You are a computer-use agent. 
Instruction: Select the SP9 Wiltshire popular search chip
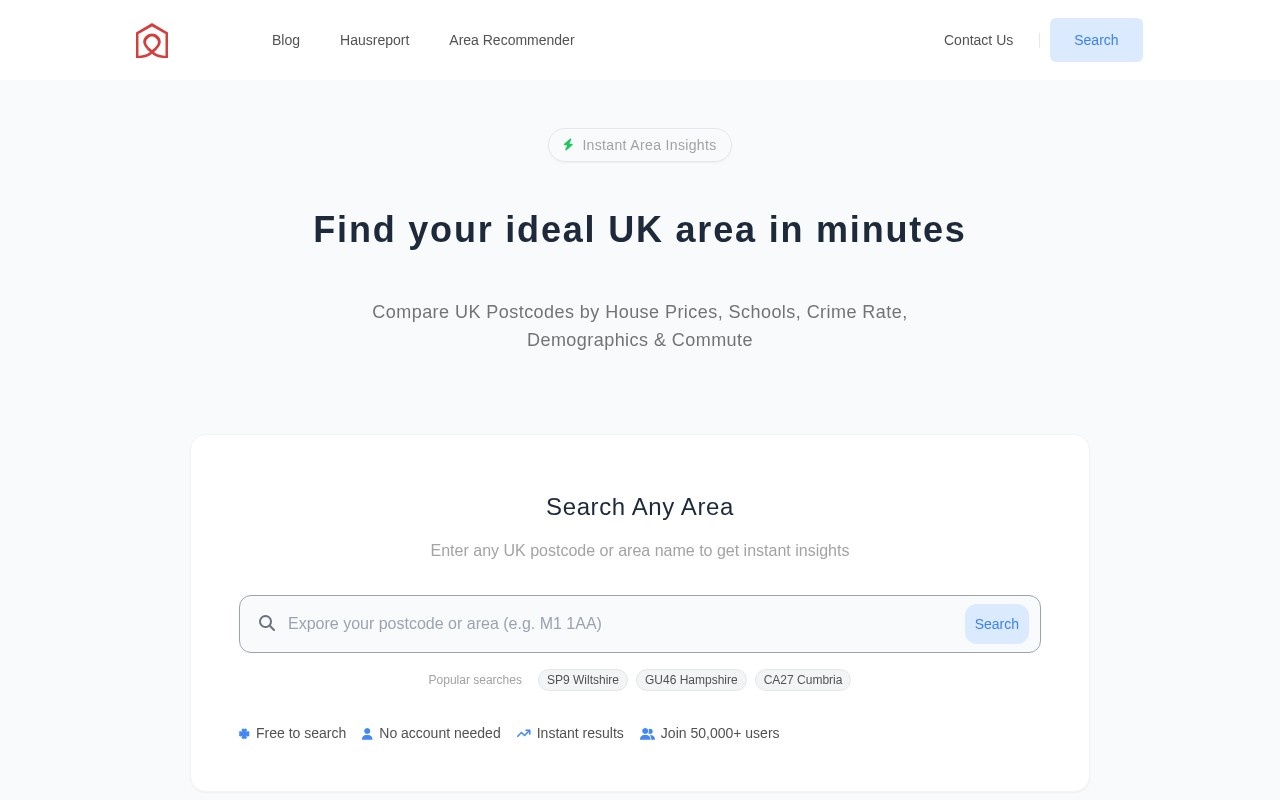point(583,680)
